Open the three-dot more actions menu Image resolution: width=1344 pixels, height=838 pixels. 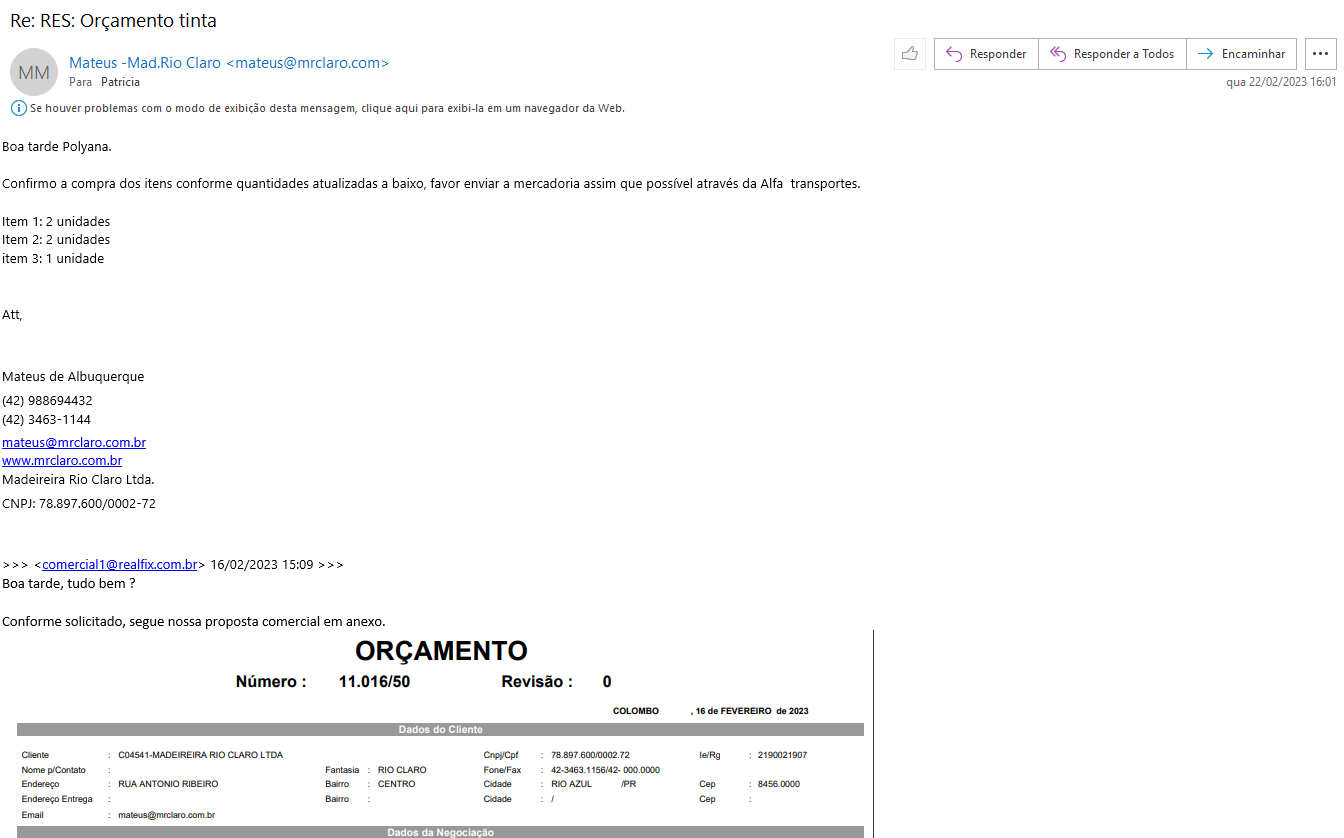click(1320, 54)
